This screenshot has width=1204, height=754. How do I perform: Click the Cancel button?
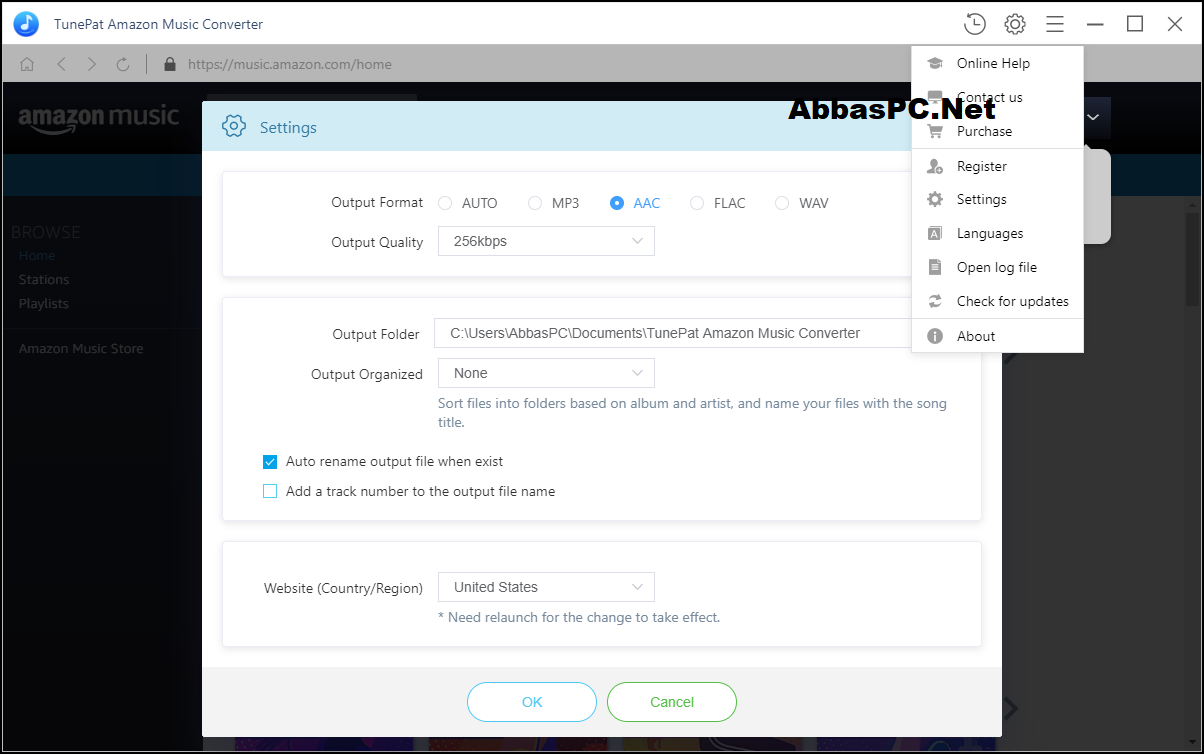pyautogui.click(x=672, y=702)
